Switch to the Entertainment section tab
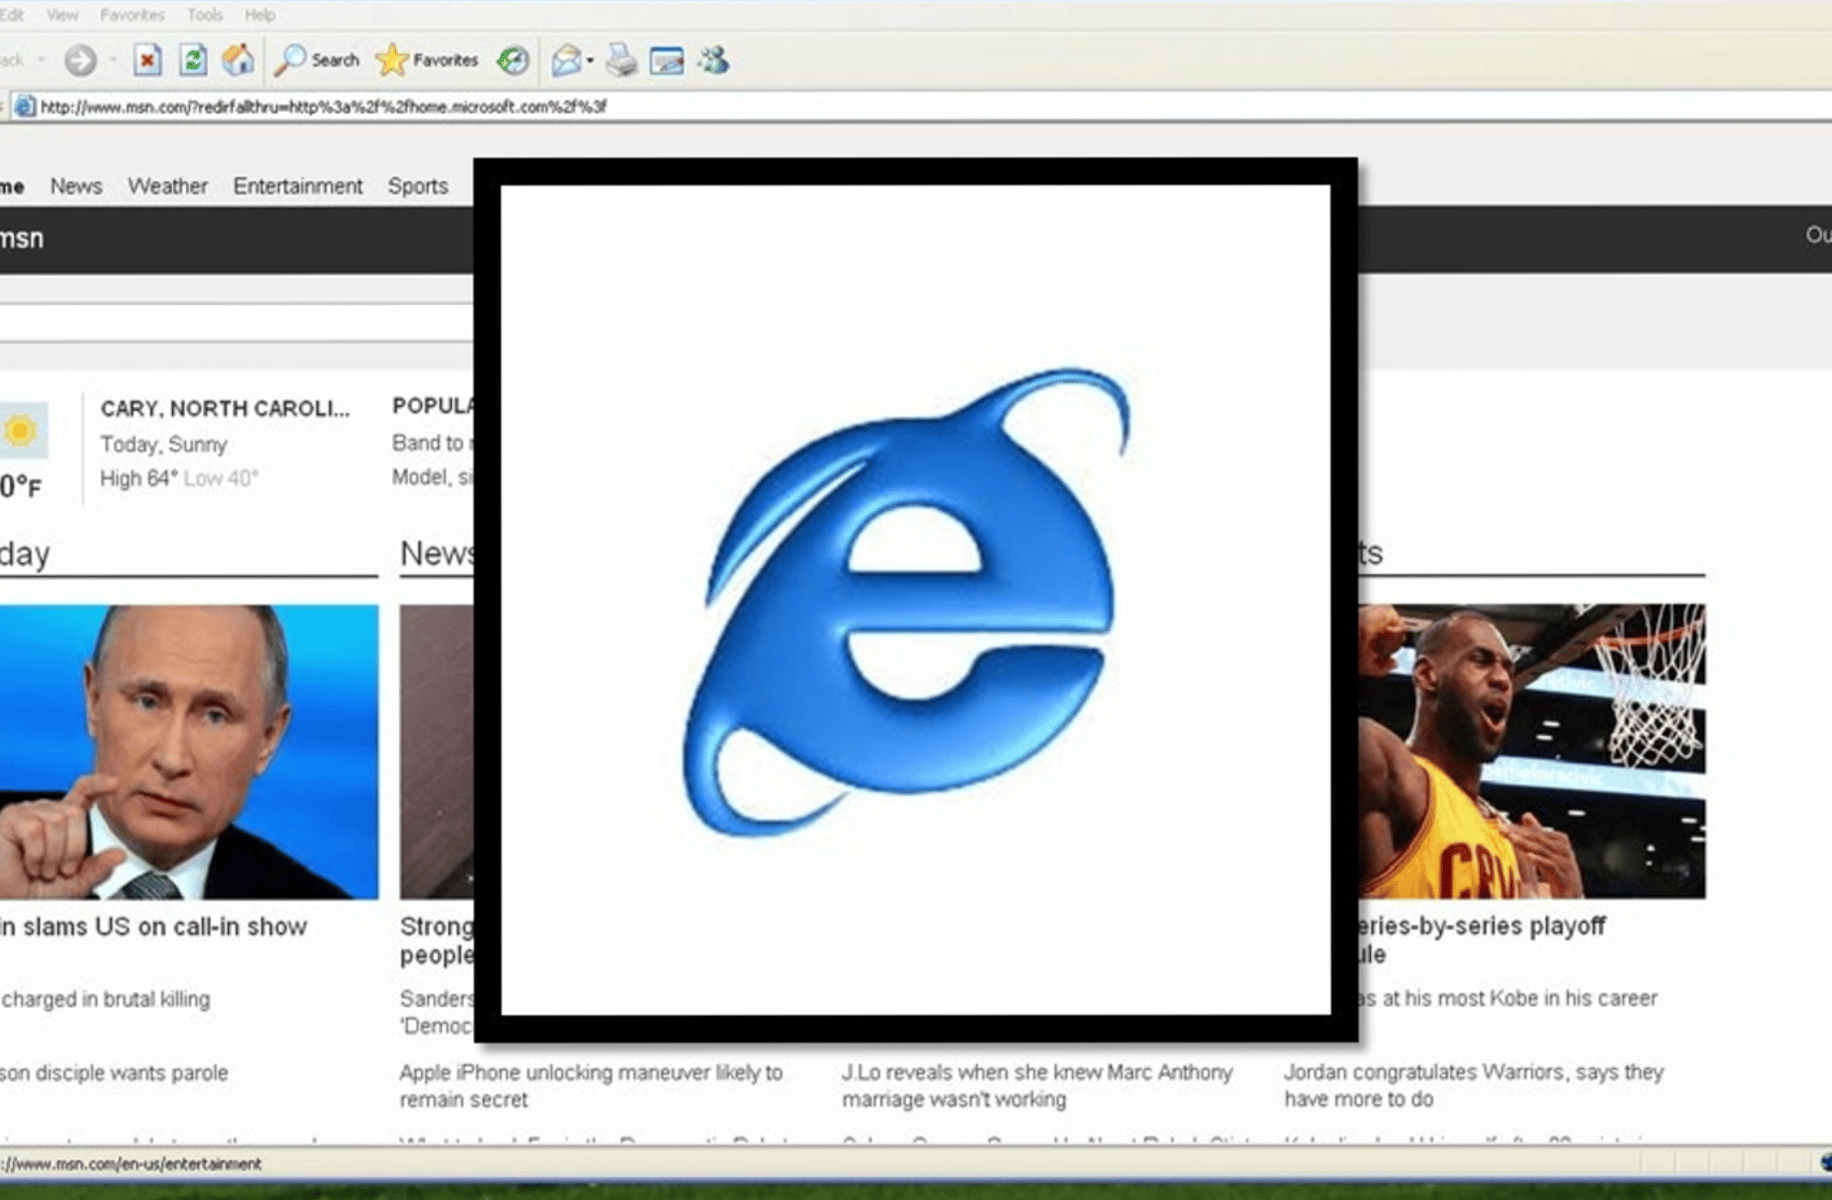This screenshot has height=1200, width=1832. (x=298, y=186)
